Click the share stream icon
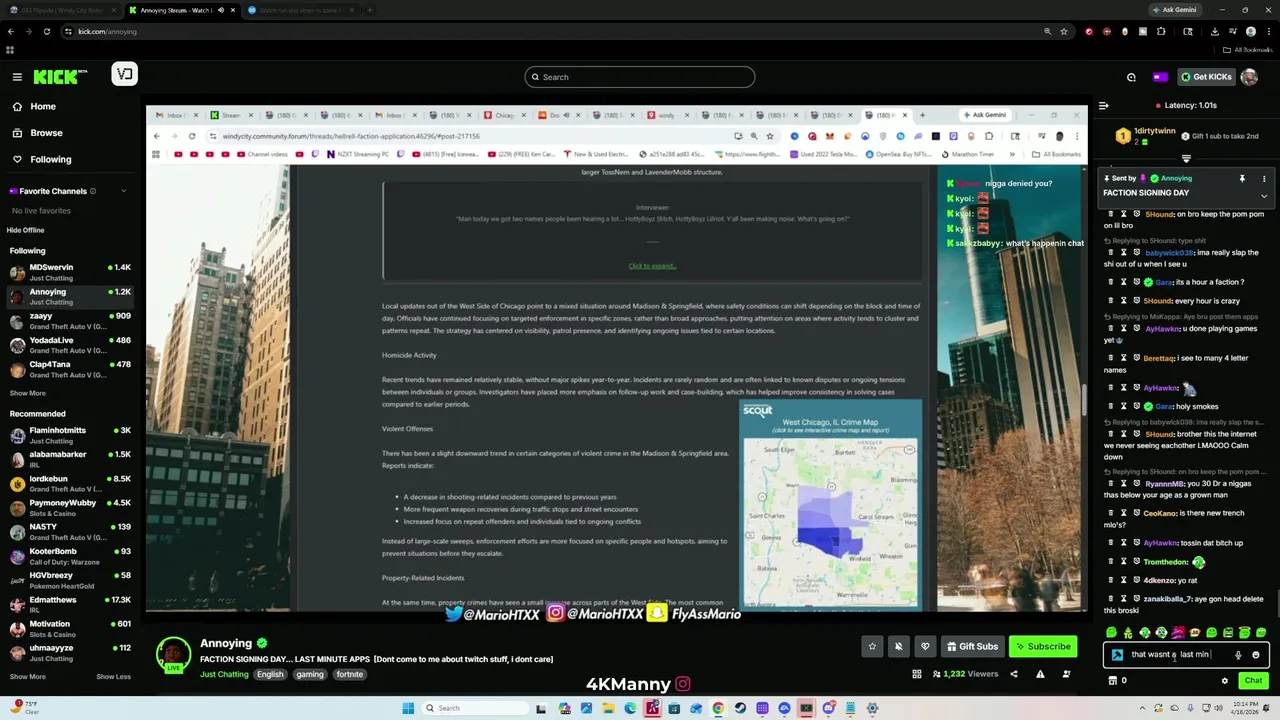 [x=1013, y=674]
